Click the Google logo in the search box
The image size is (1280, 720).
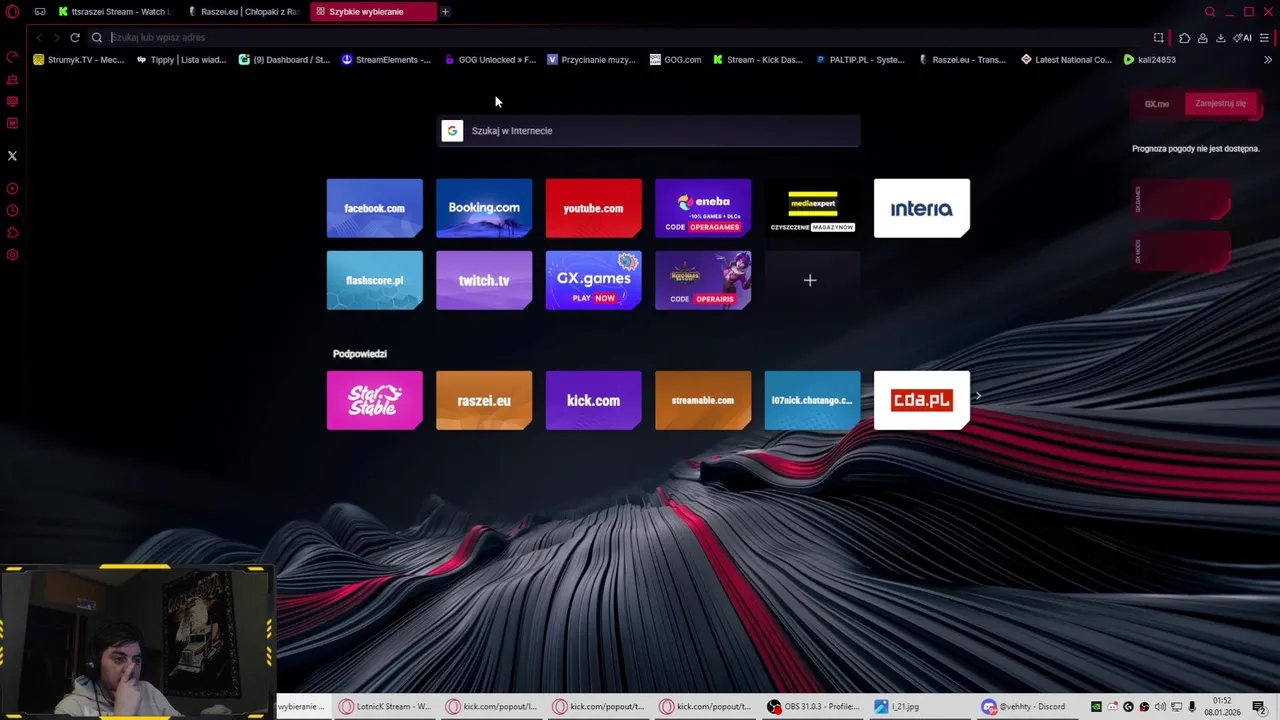coord(452,131)
